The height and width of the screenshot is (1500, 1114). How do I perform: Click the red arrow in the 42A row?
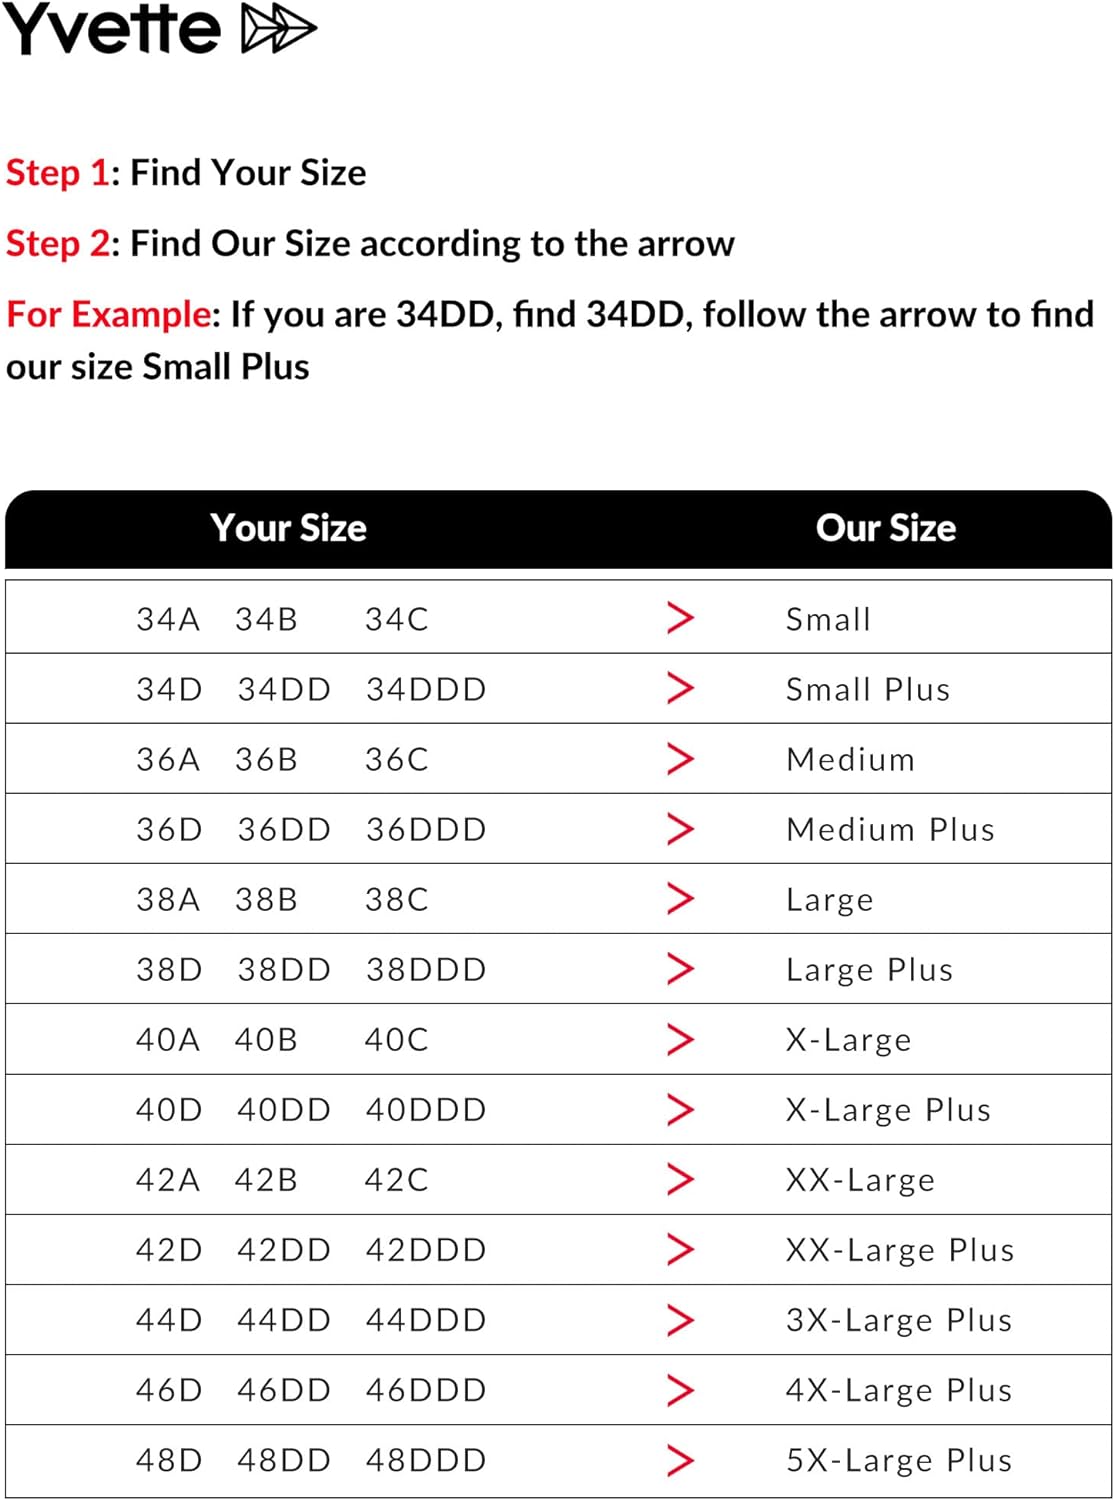(680, 1179)
